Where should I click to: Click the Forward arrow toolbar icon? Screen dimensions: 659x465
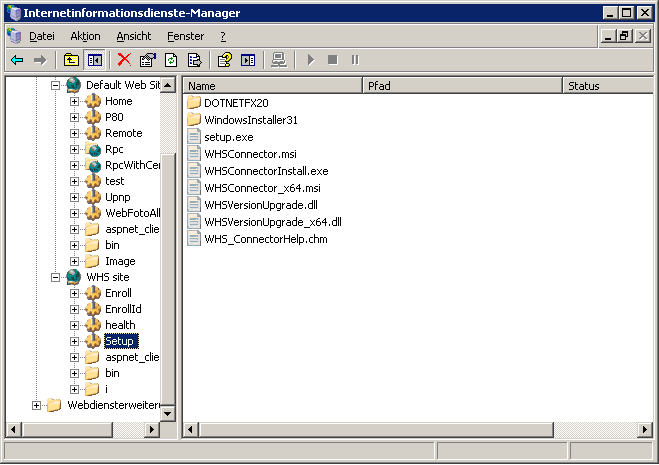[40, 60]
